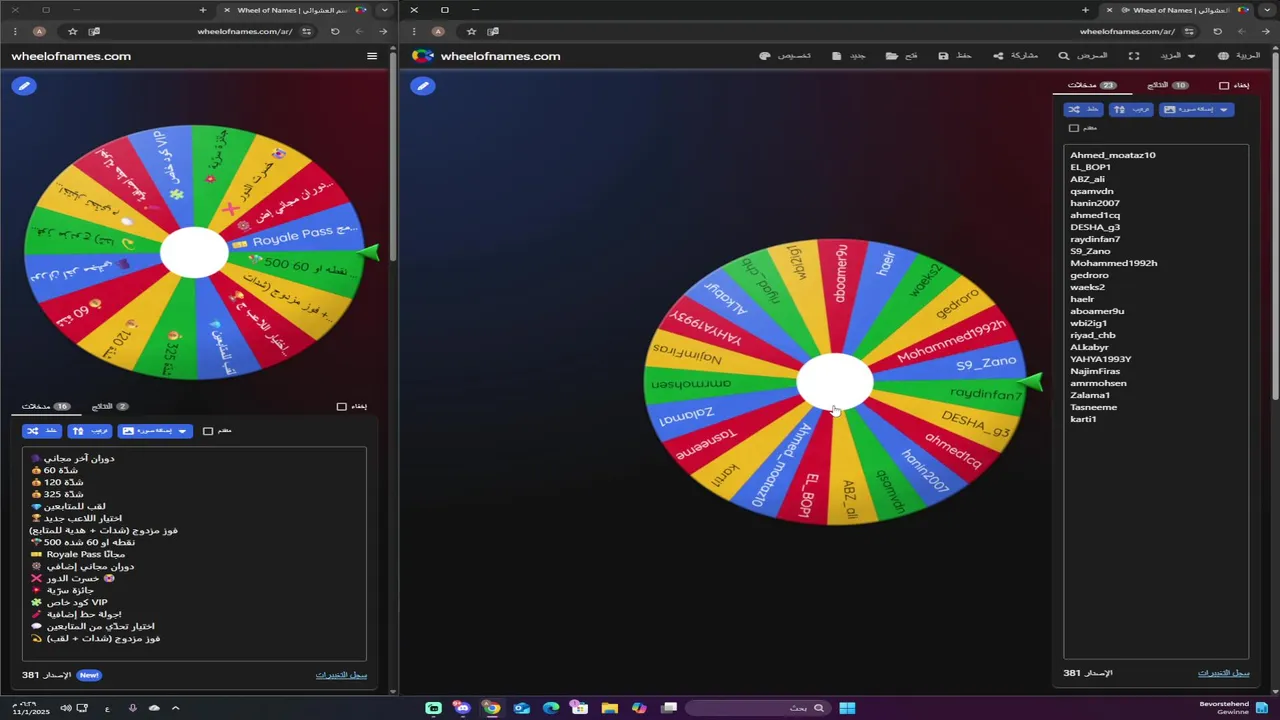The width and height of the screenshot is (1280, 720).
Task: Click the shuffle خلط button in the left panel
Action: click(x=42, y=431)
